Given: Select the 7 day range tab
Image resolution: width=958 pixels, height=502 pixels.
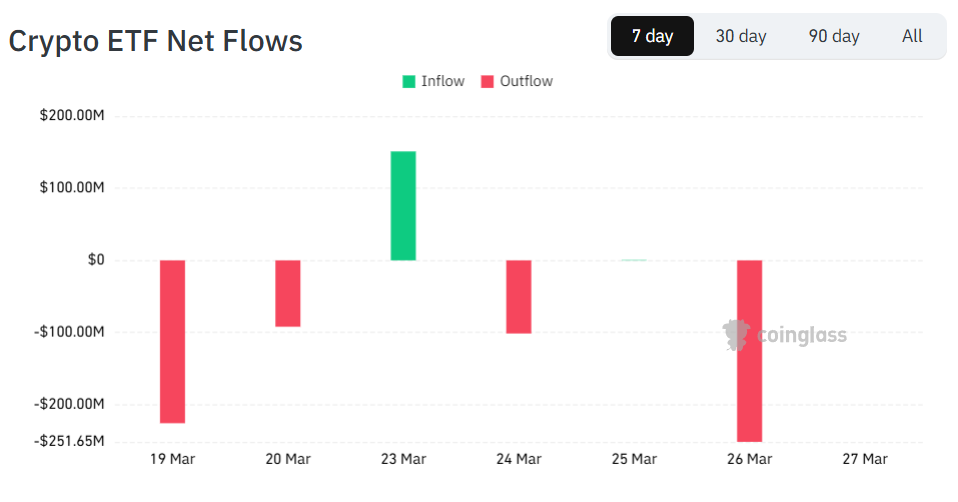Looking at the screenshot, I should 652,37.
